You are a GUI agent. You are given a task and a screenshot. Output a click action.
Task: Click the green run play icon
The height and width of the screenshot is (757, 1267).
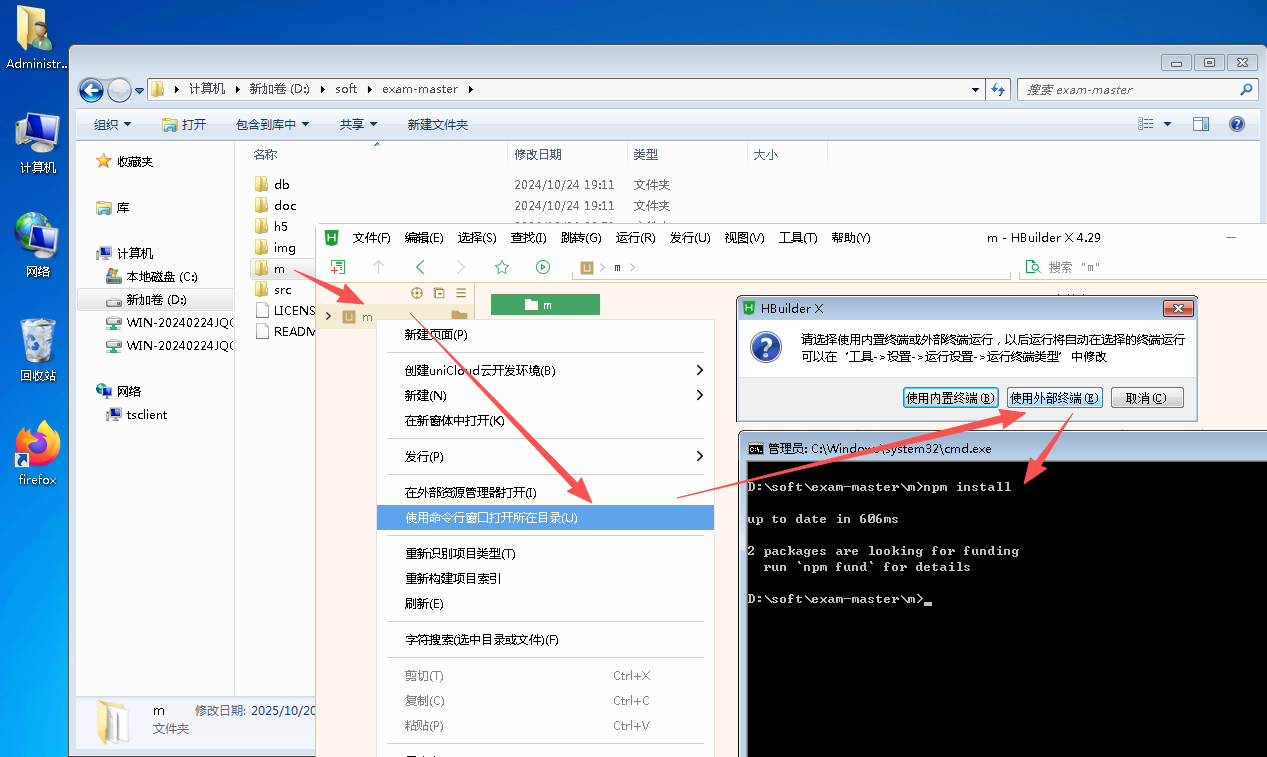pos(543,267)
